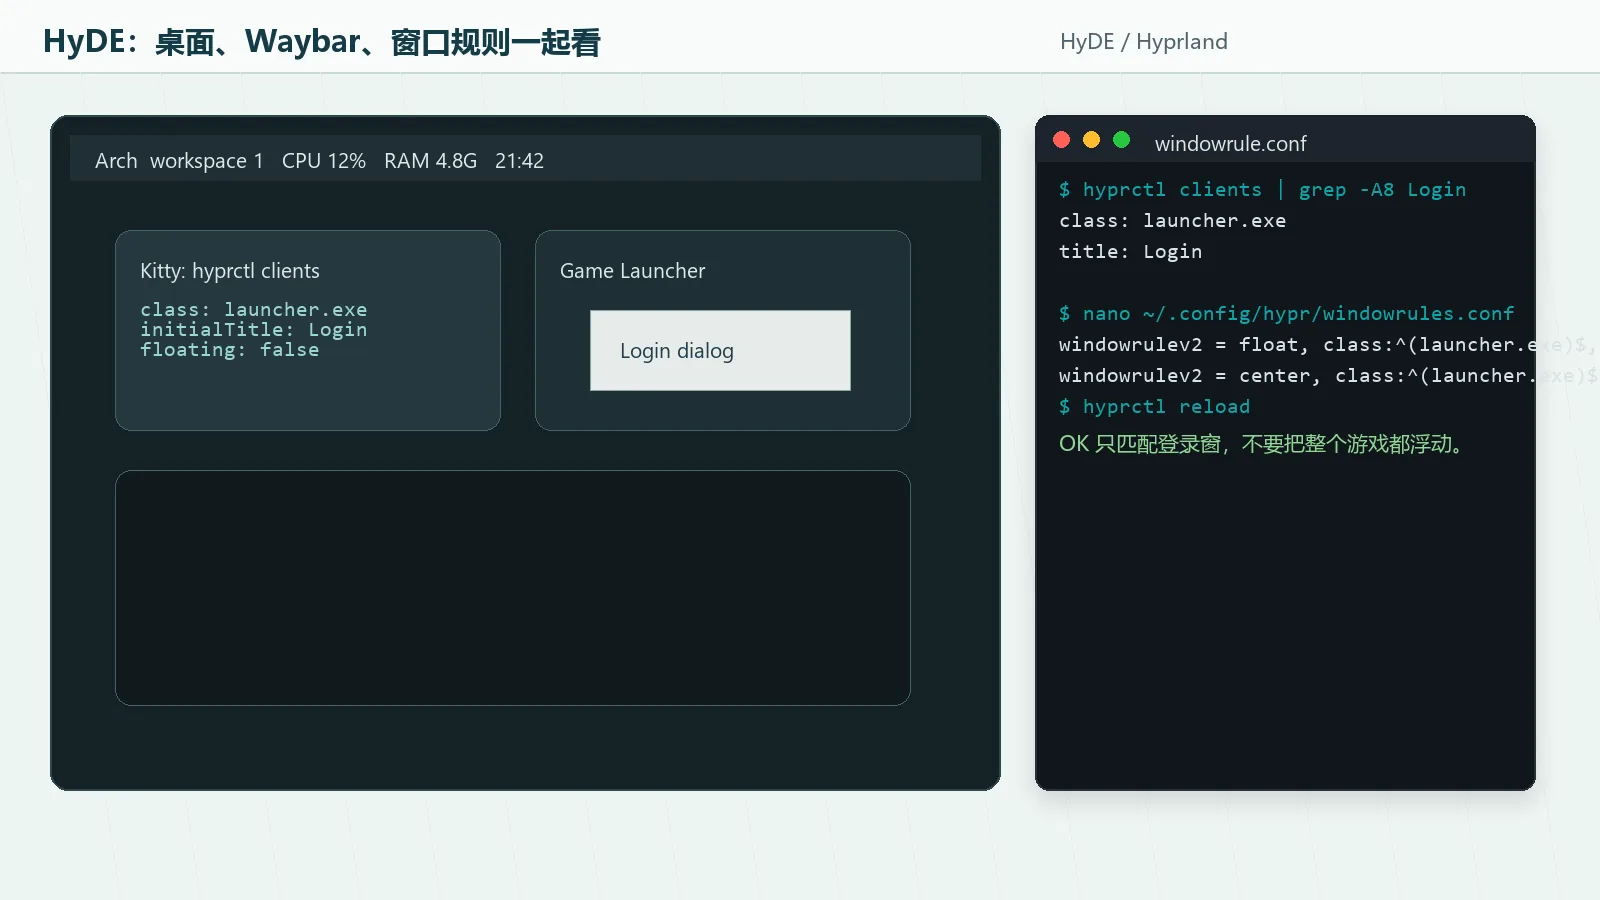Click the Kitty: hyprctl clients window title

coord(230,271)
